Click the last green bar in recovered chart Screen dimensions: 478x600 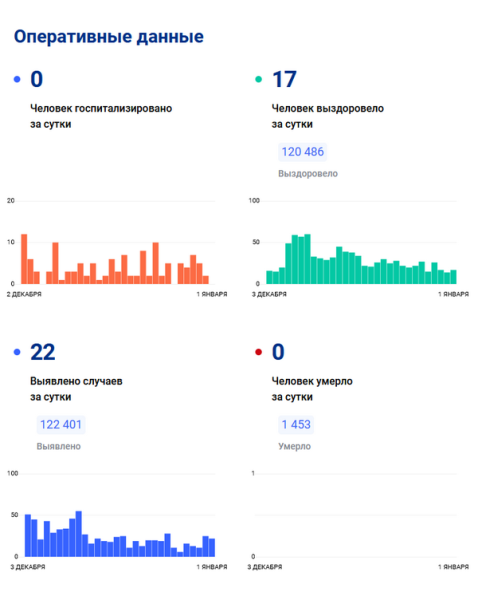(454, 277)
